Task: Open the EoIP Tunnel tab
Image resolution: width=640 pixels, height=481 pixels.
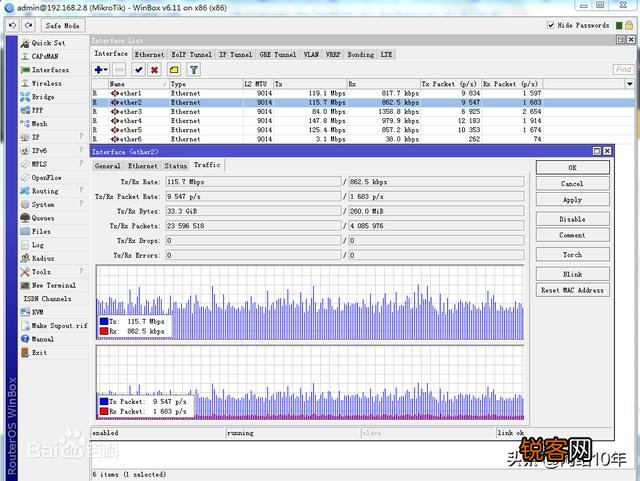Action: 191,54
